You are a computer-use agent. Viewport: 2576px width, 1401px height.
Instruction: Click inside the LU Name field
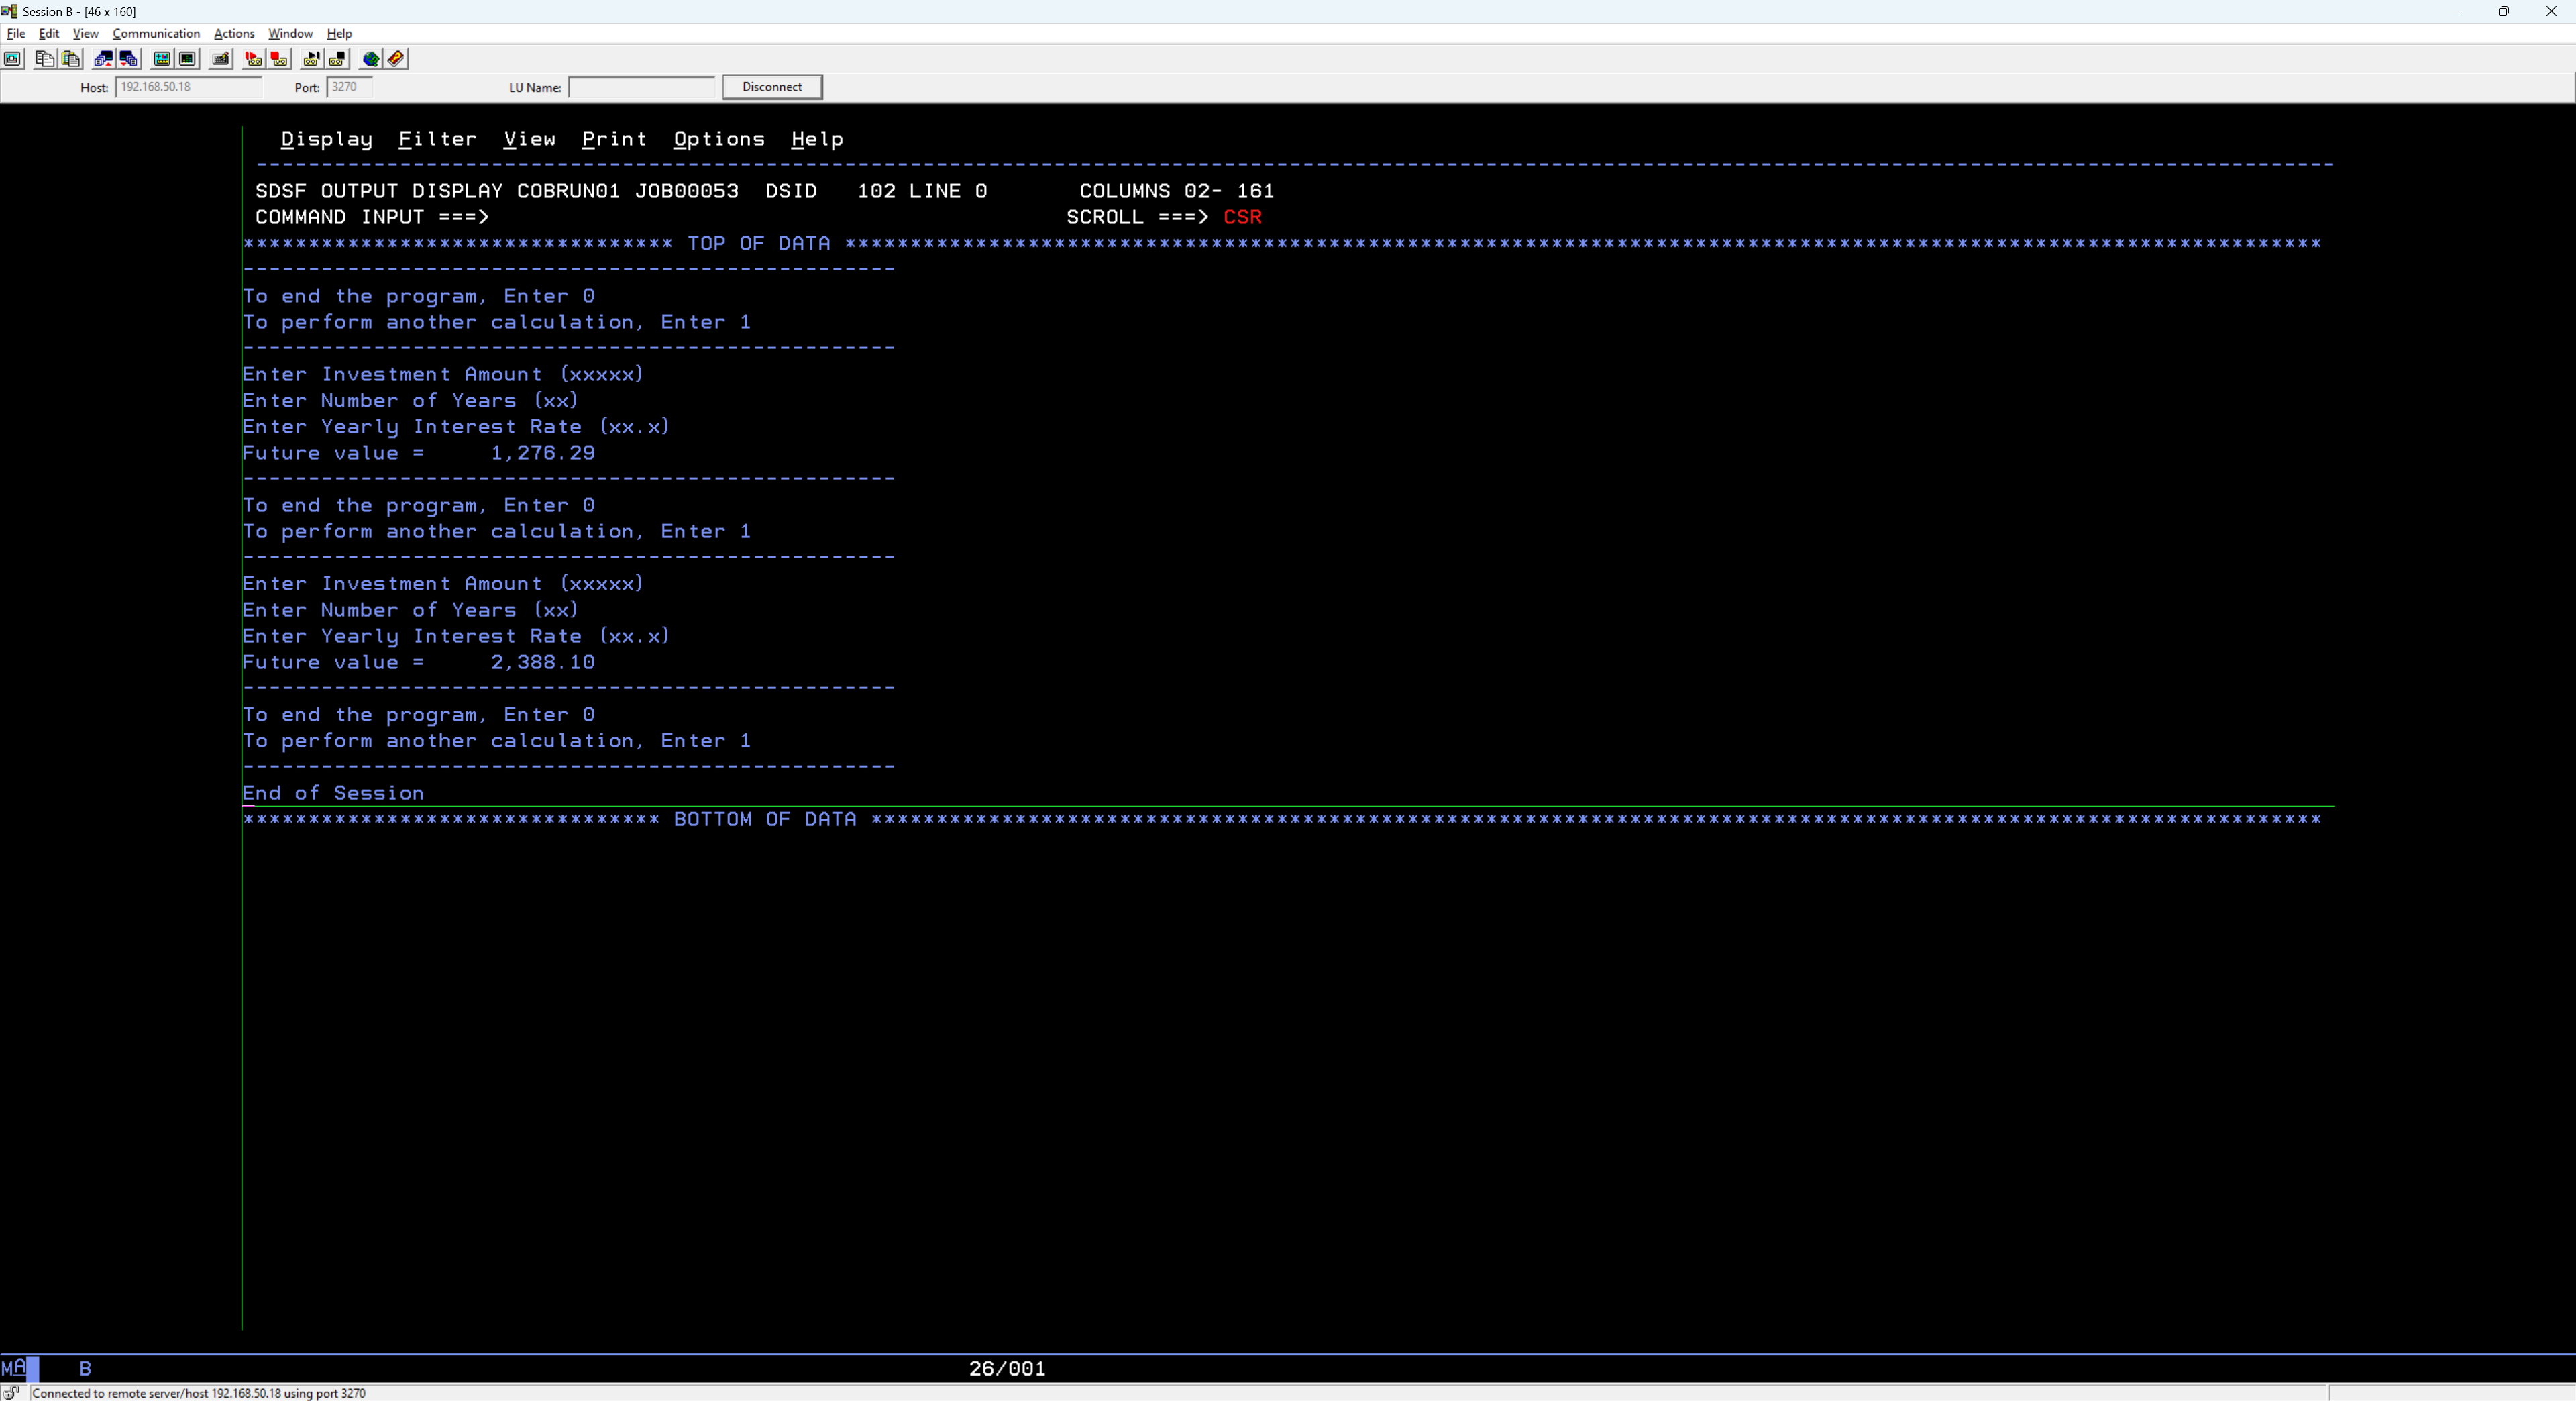640,87
